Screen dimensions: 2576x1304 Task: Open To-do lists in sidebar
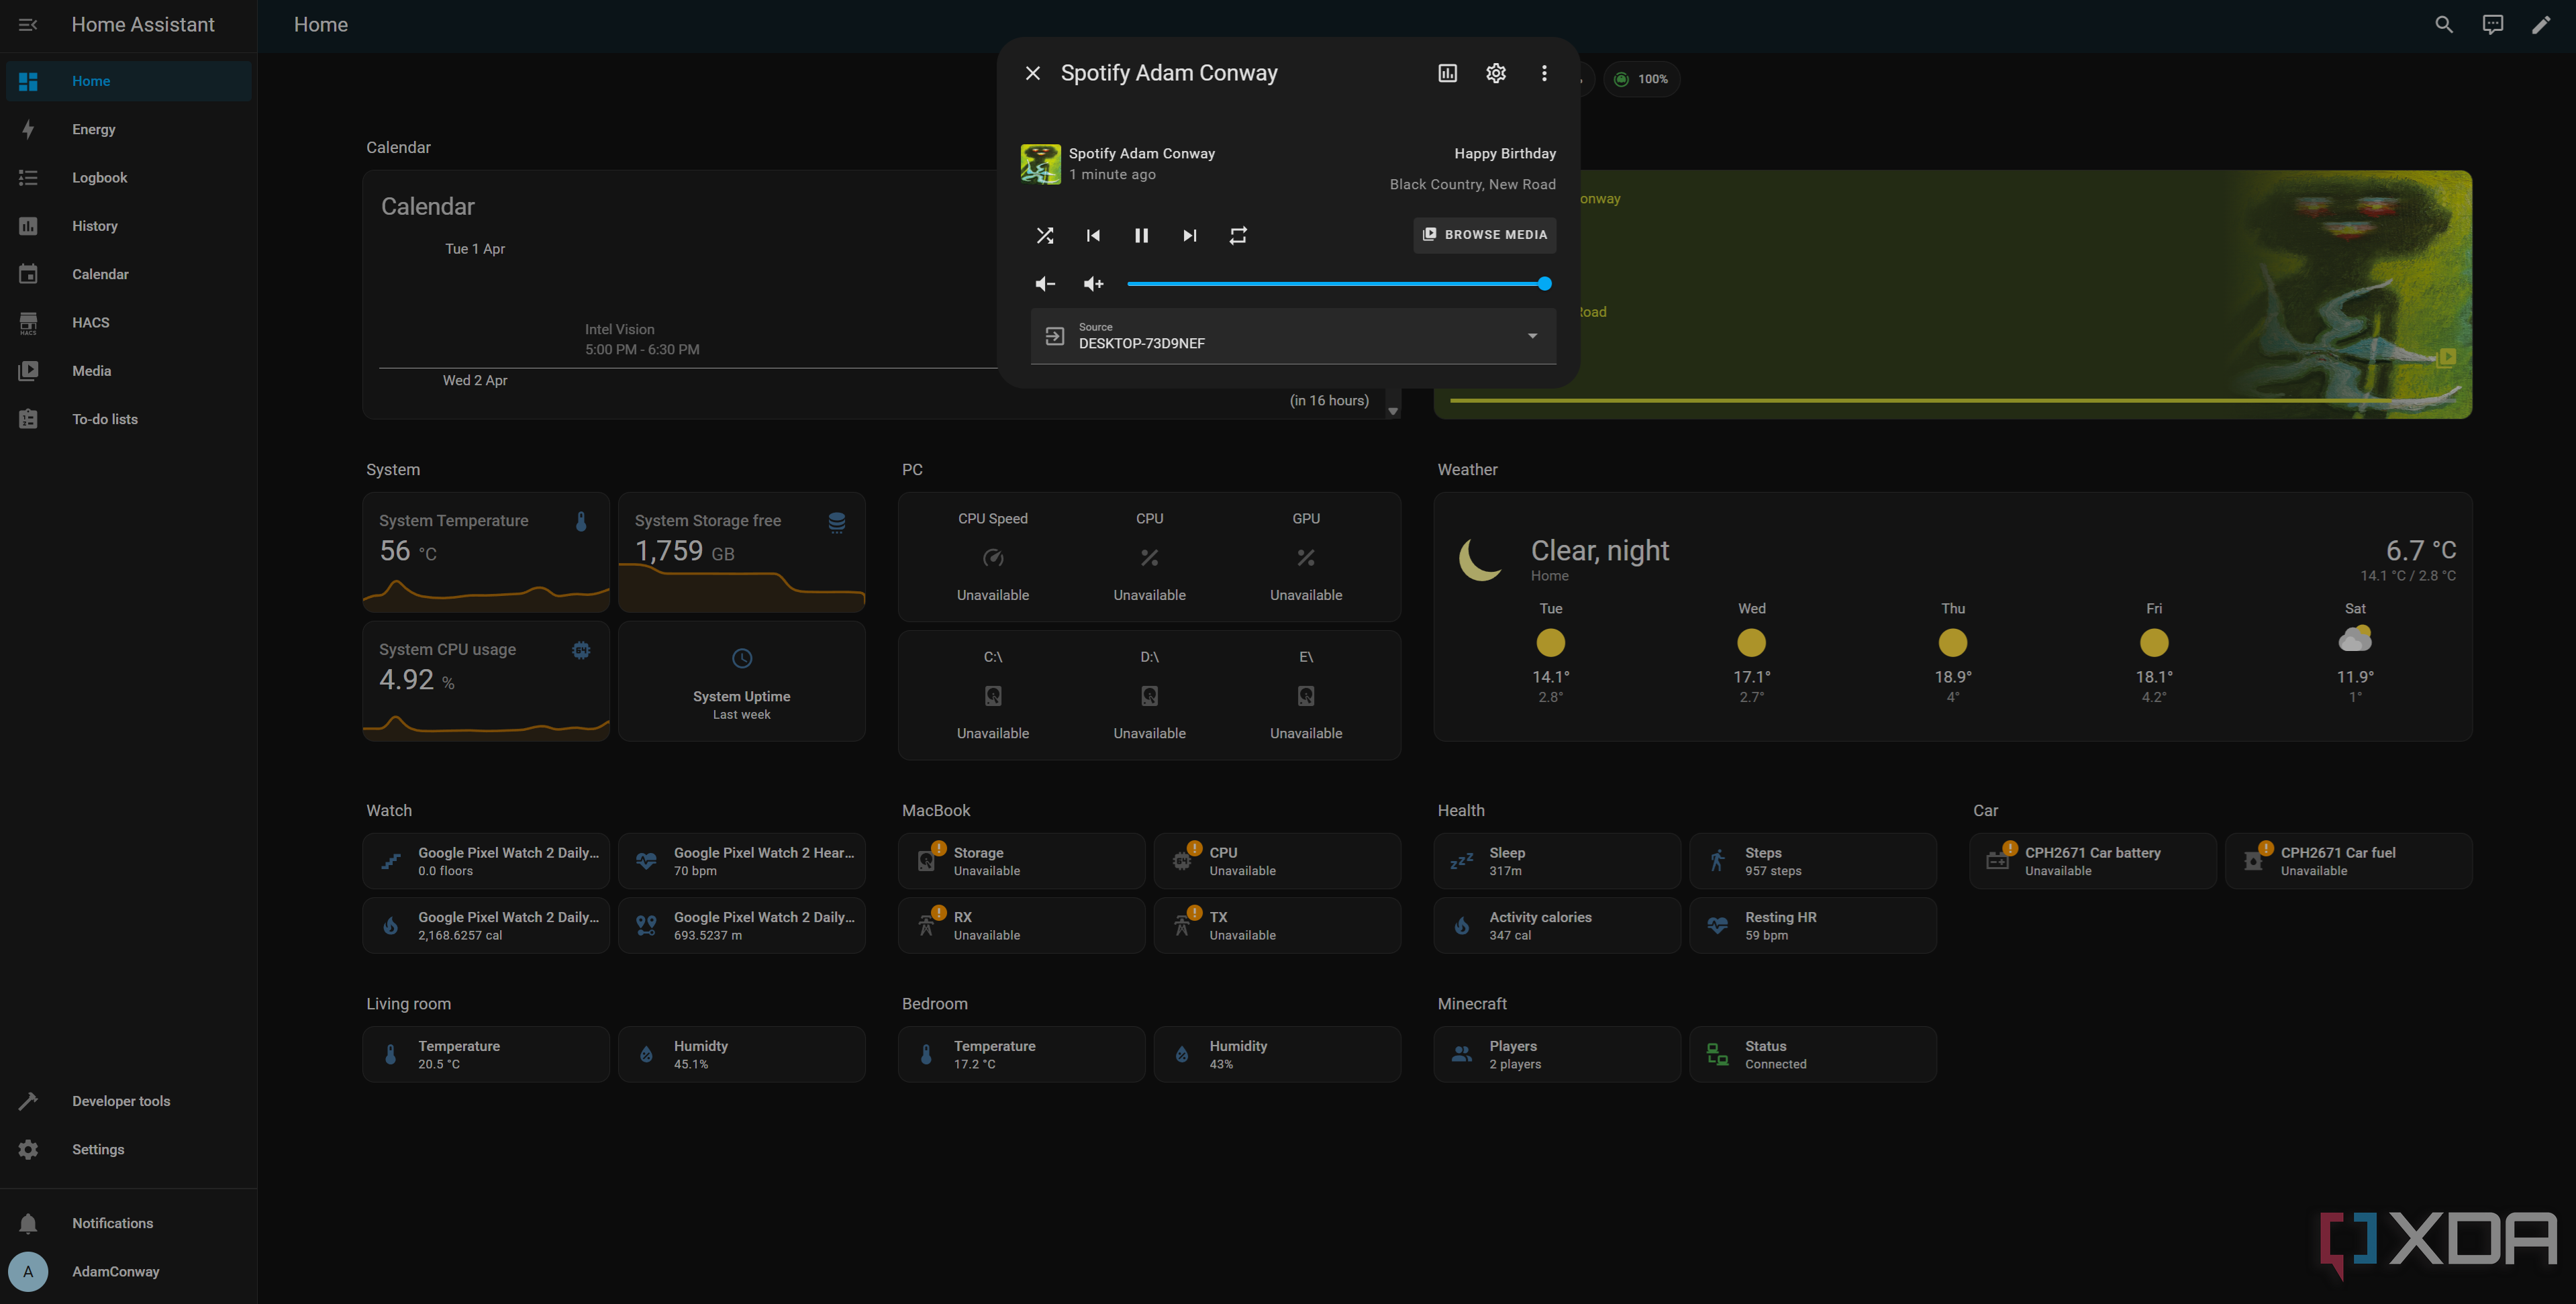(128, 419)
